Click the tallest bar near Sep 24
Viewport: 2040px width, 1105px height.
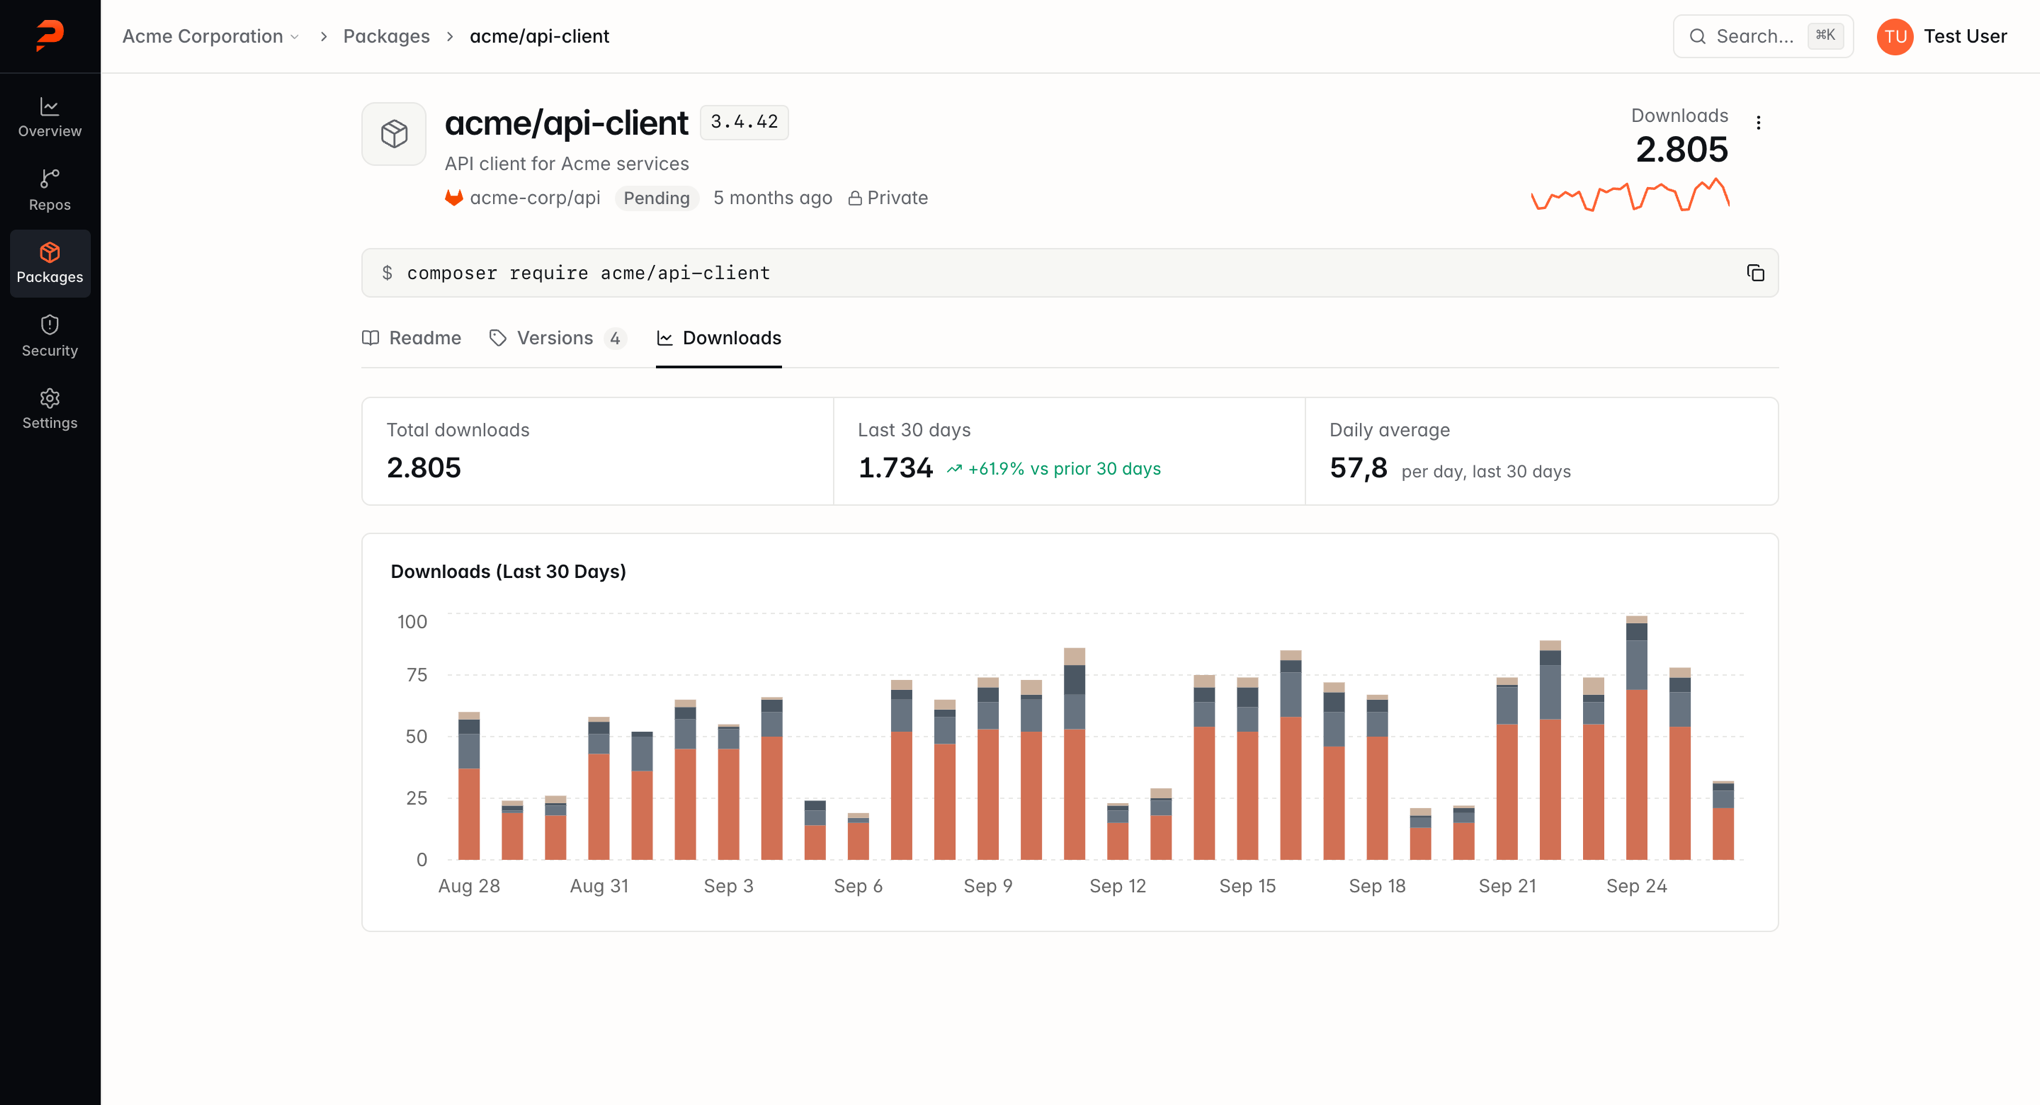pyautogui.click(x=1636, y=738)
